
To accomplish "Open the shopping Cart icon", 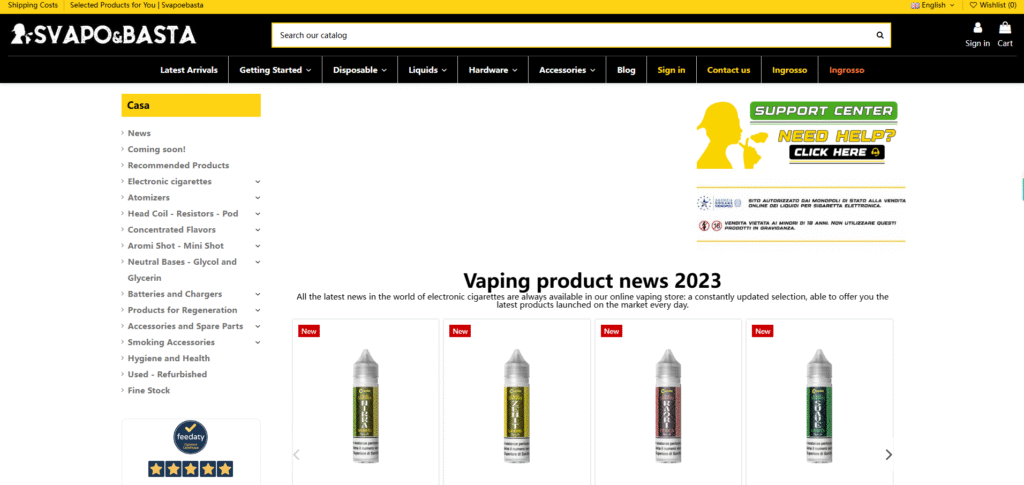I will click(1005, 27).
